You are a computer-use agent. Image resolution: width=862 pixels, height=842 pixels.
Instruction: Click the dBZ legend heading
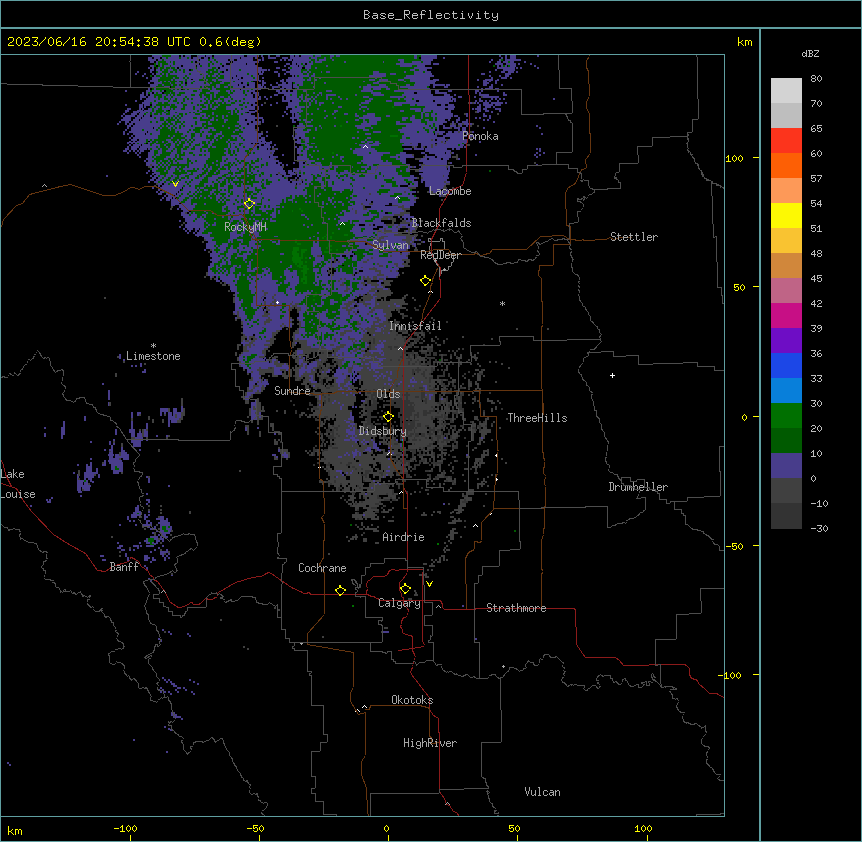810,54
